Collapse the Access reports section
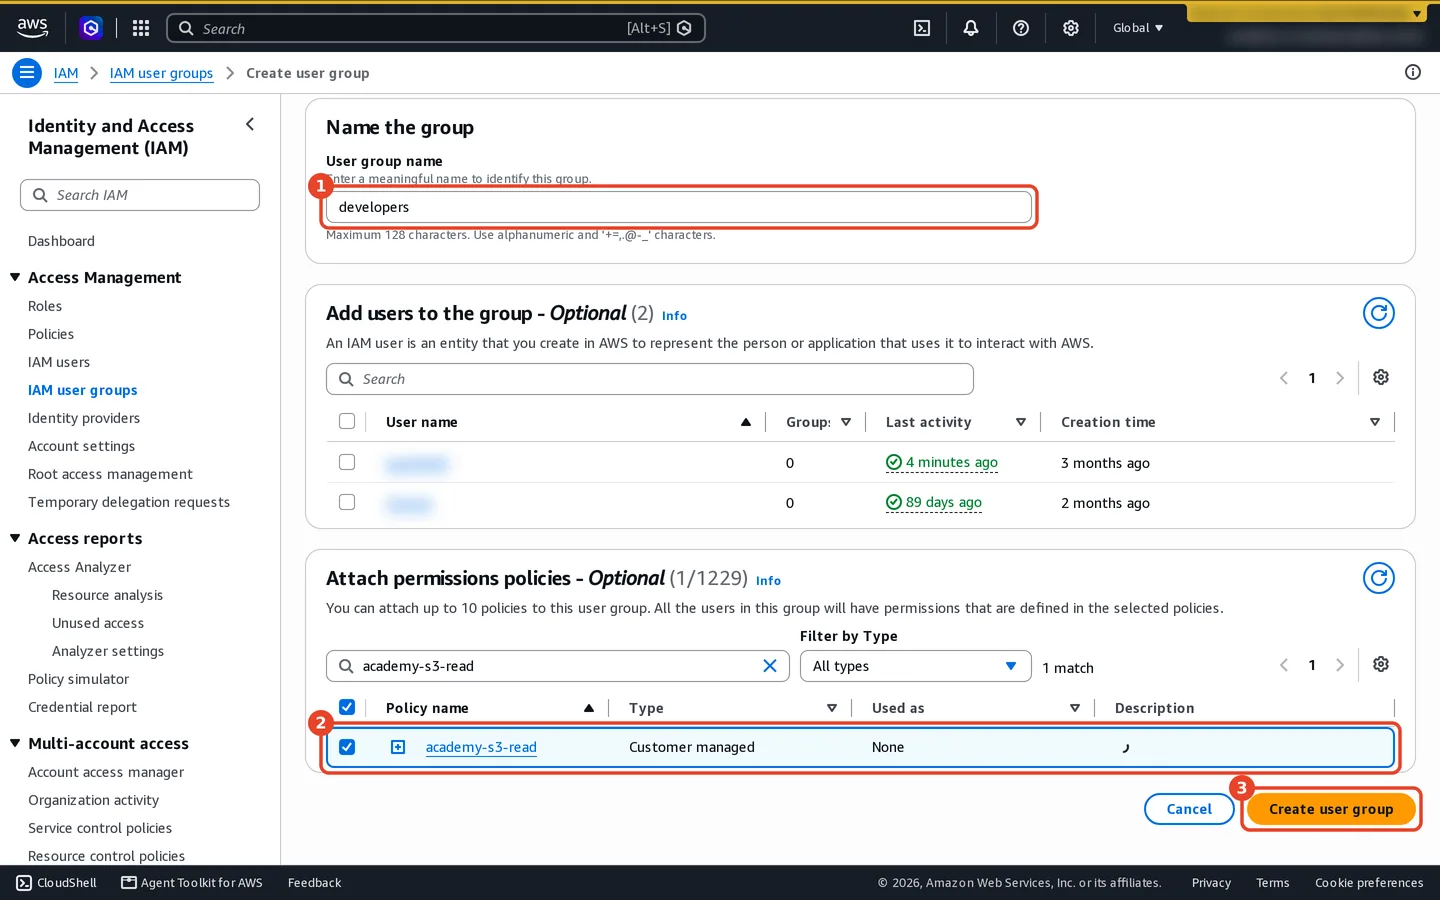The height and width of the screenshot is (900, 1440). coord(15,538)
